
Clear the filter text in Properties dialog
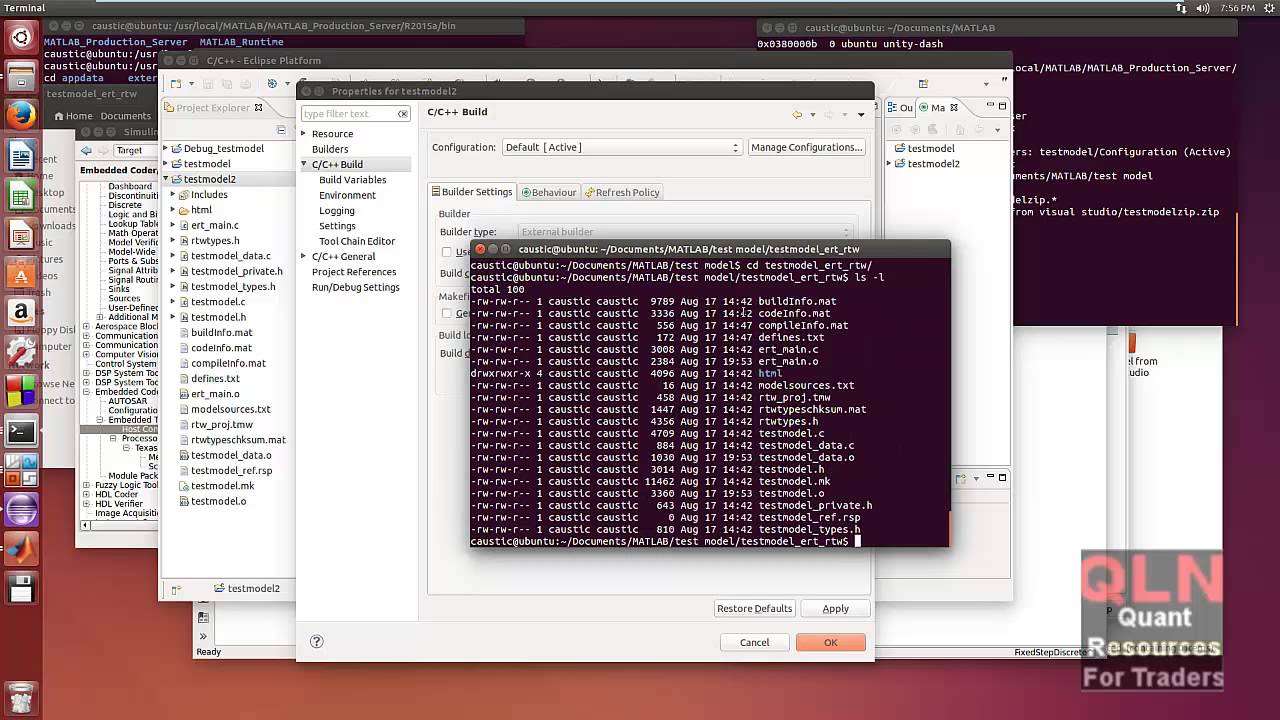pos(403,114)
